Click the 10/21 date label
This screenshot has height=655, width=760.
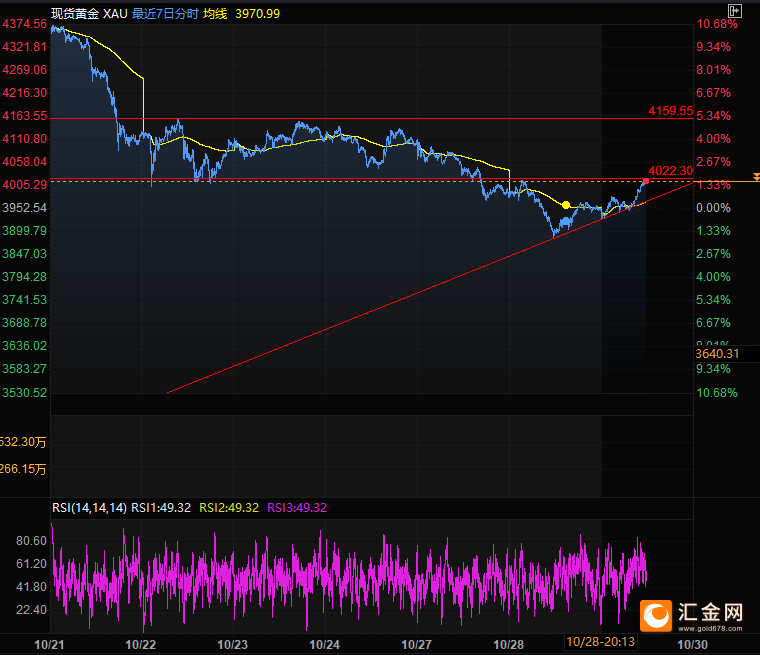[x=49, y=644]
